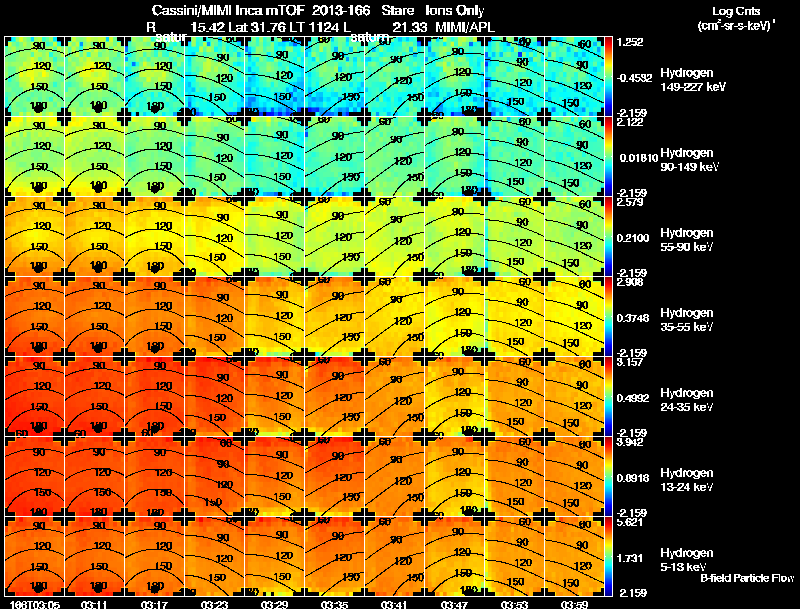
Task: Click the 03:53 time label
Action: click(x=514, y=604)
